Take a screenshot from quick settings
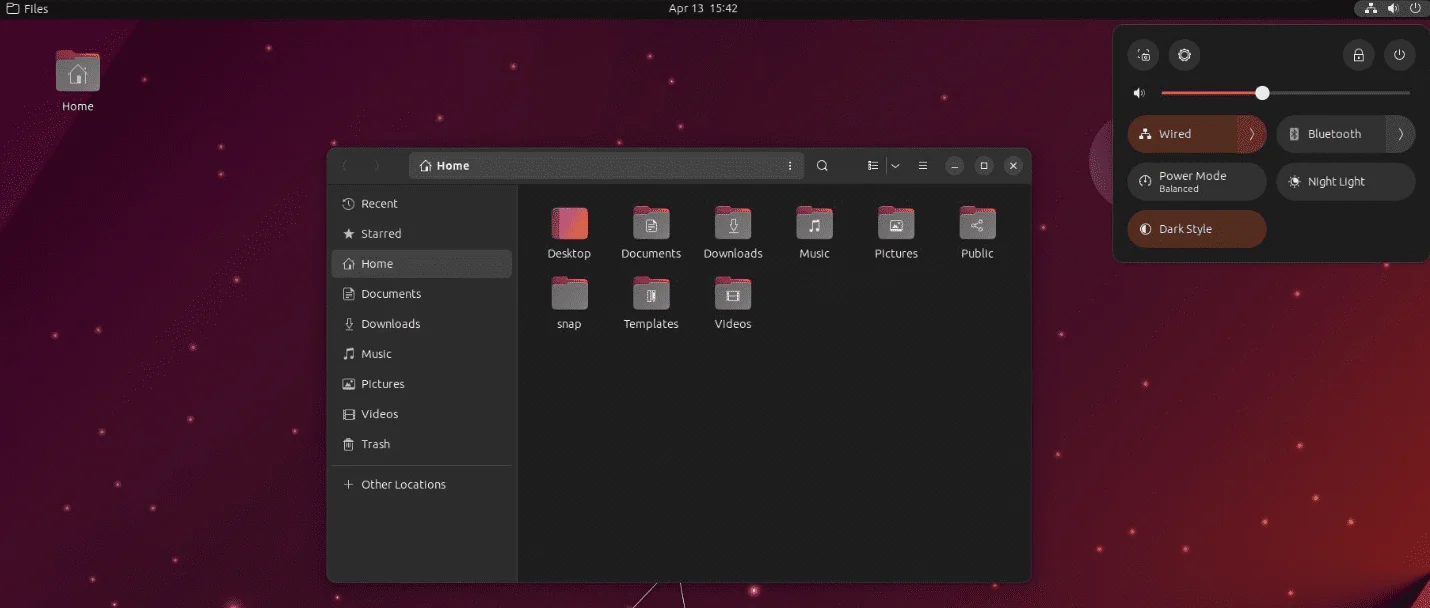Screen dimensions: 1430x608 click(1144, 55)
